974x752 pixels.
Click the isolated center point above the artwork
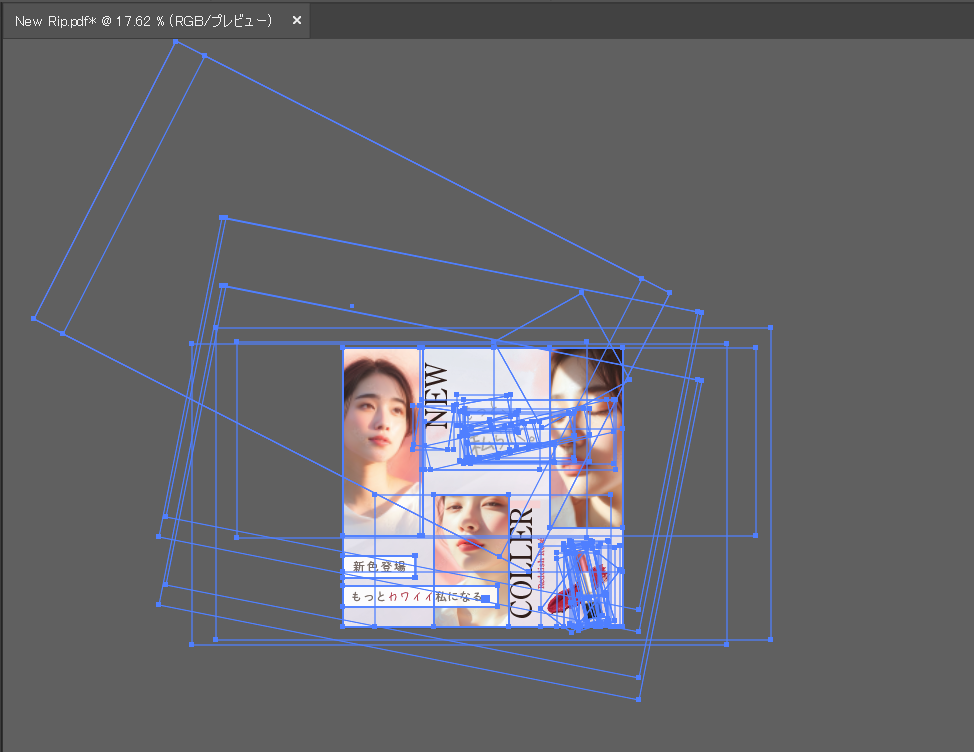point(351,306)
